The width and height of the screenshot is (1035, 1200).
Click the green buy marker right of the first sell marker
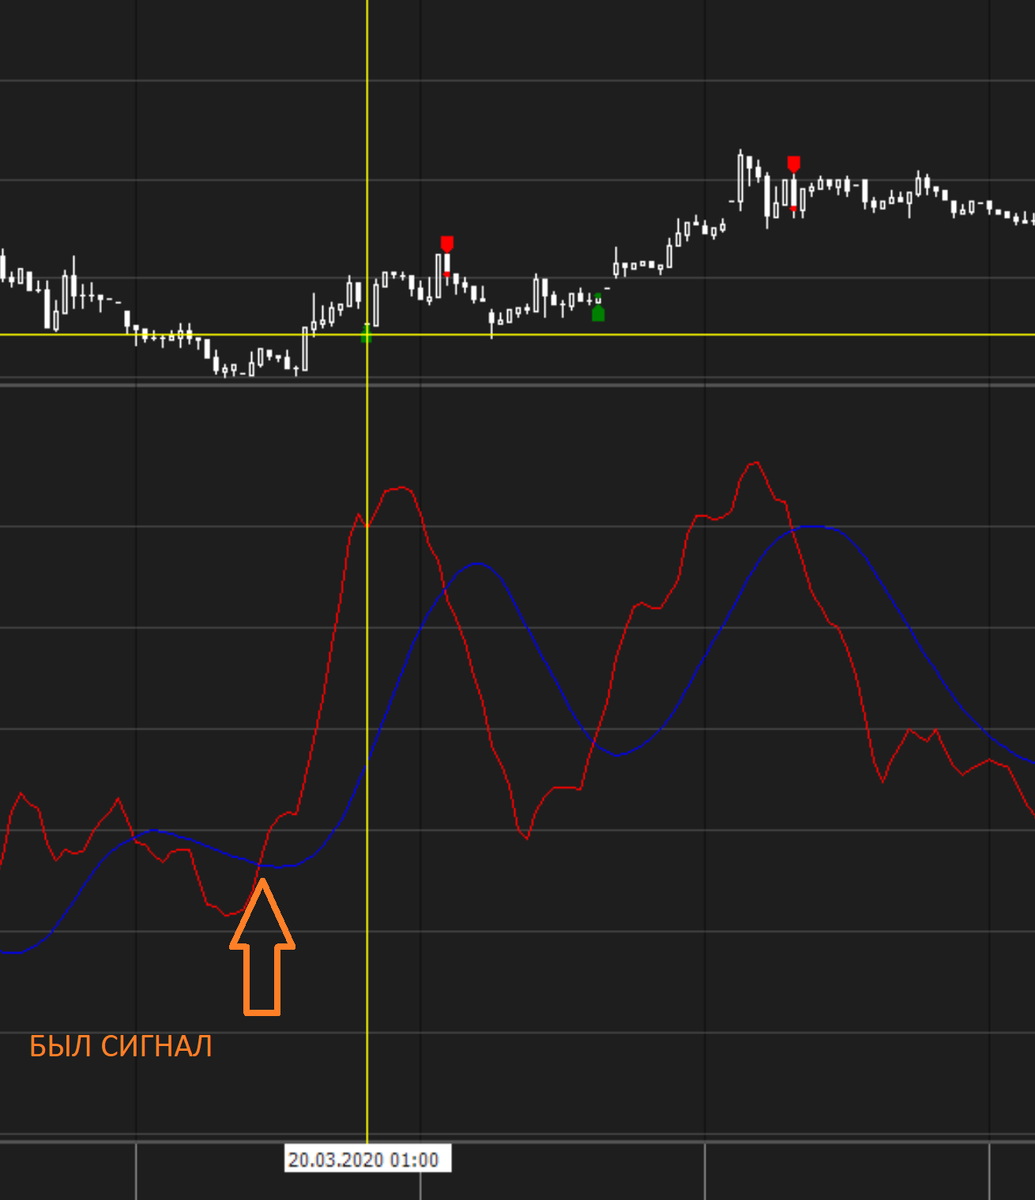tap(598, 313)
